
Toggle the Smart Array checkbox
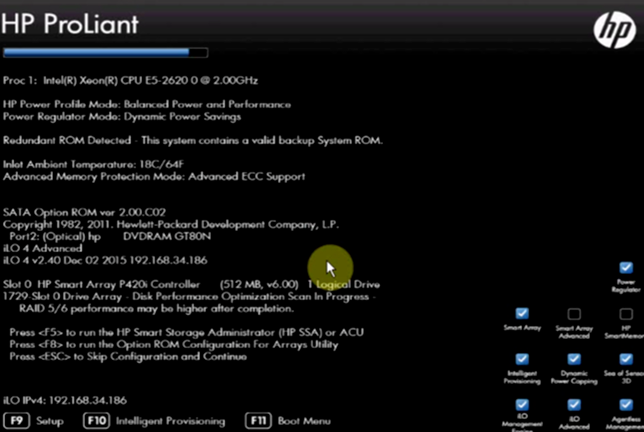tap(522, 313)
